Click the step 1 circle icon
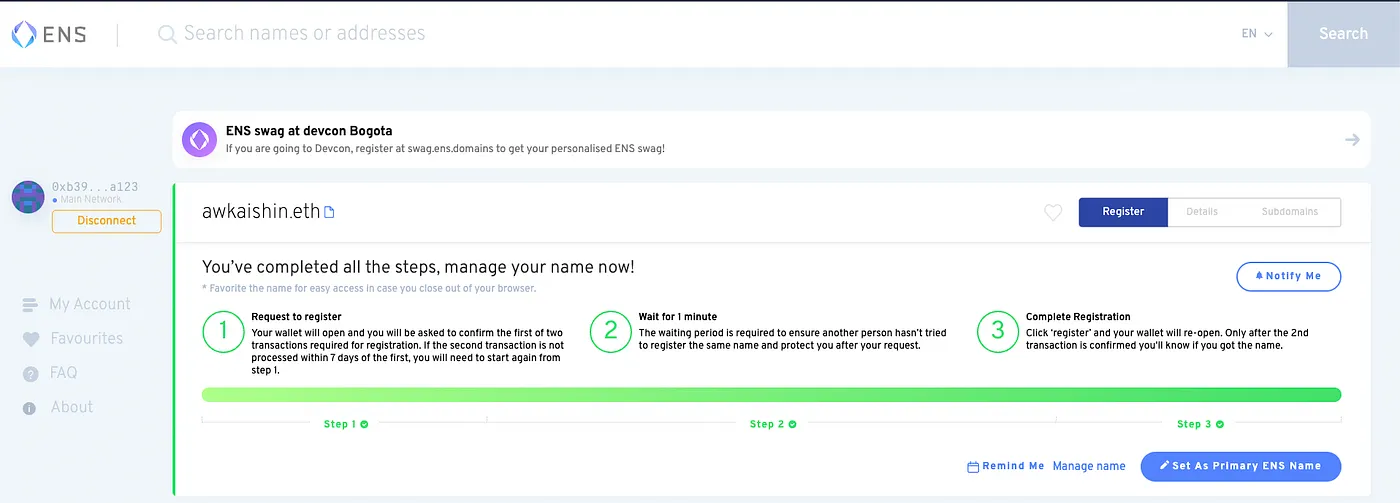The height and width of the screenshot is (503, 1400). (222, 332)
